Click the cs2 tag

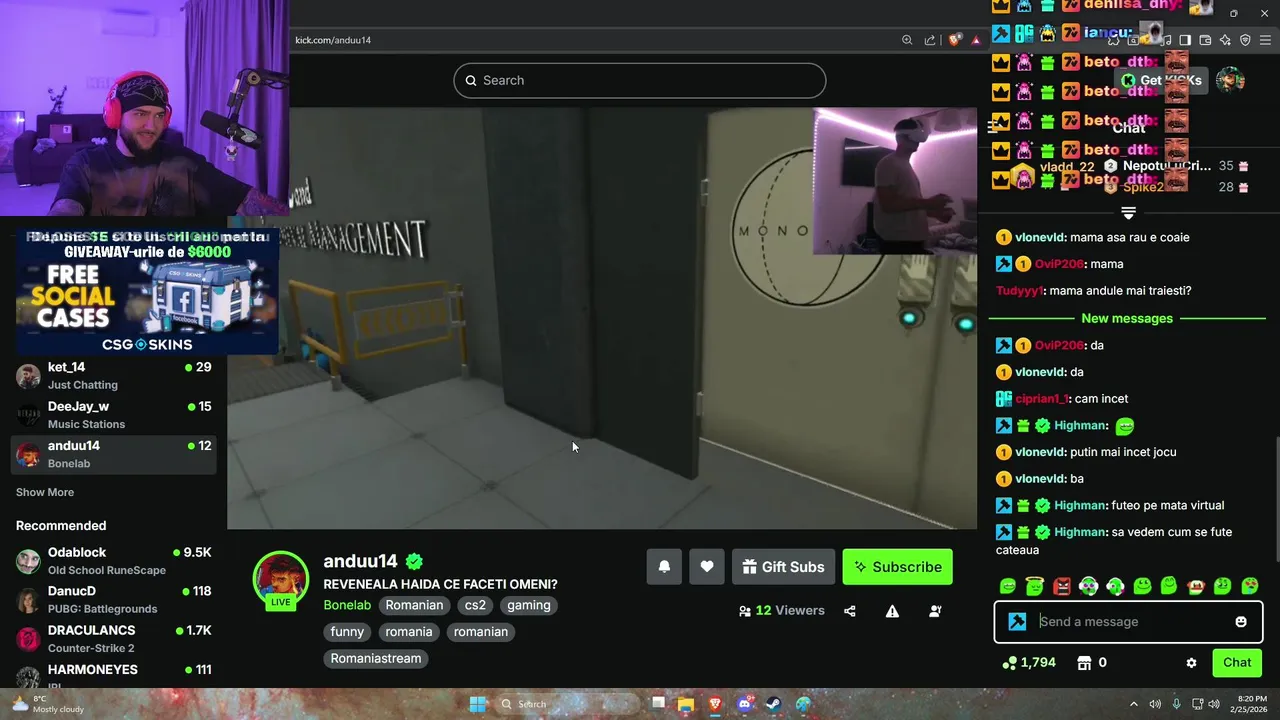(475, 605)
